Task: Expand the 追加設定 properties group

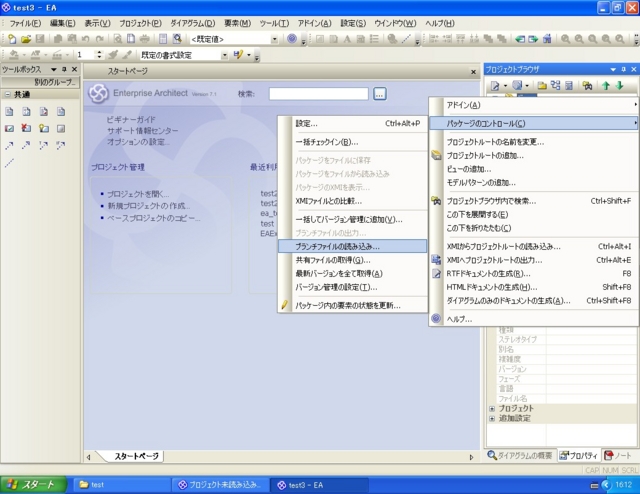Action: pos(492,418)
